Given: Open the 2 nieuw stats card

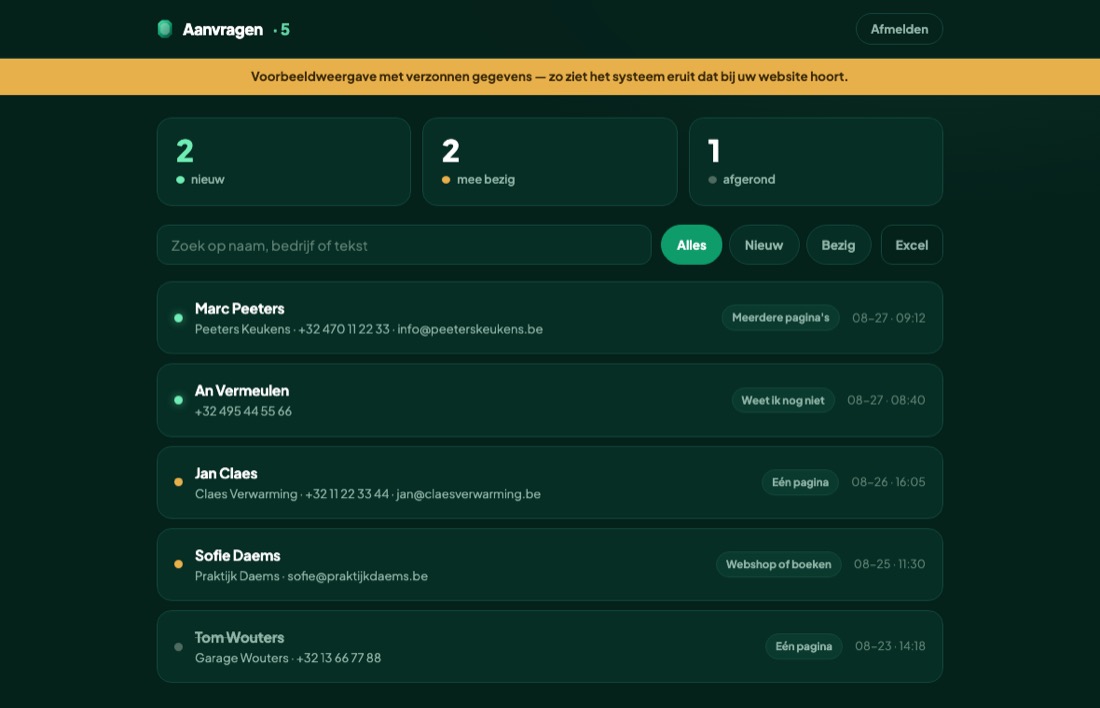Looking at the screenshot, I should pos(283,161).
